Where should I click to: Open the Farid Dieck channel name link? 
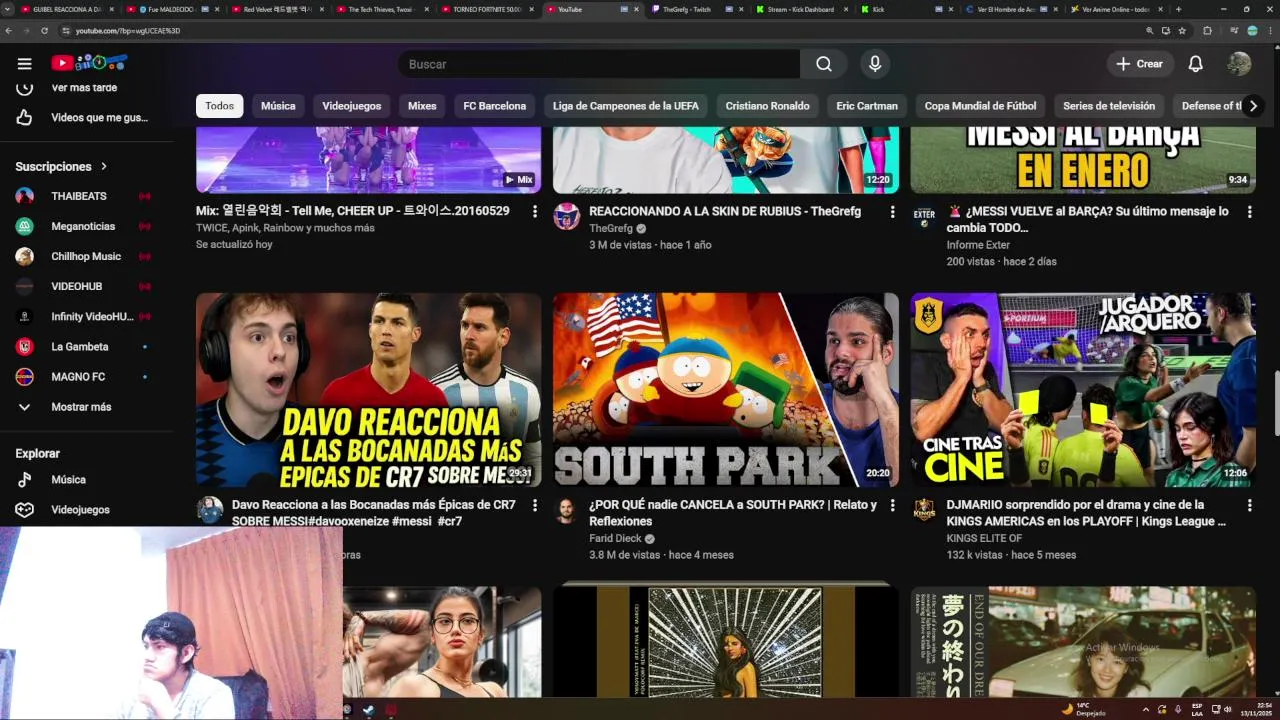pos(615,538)
